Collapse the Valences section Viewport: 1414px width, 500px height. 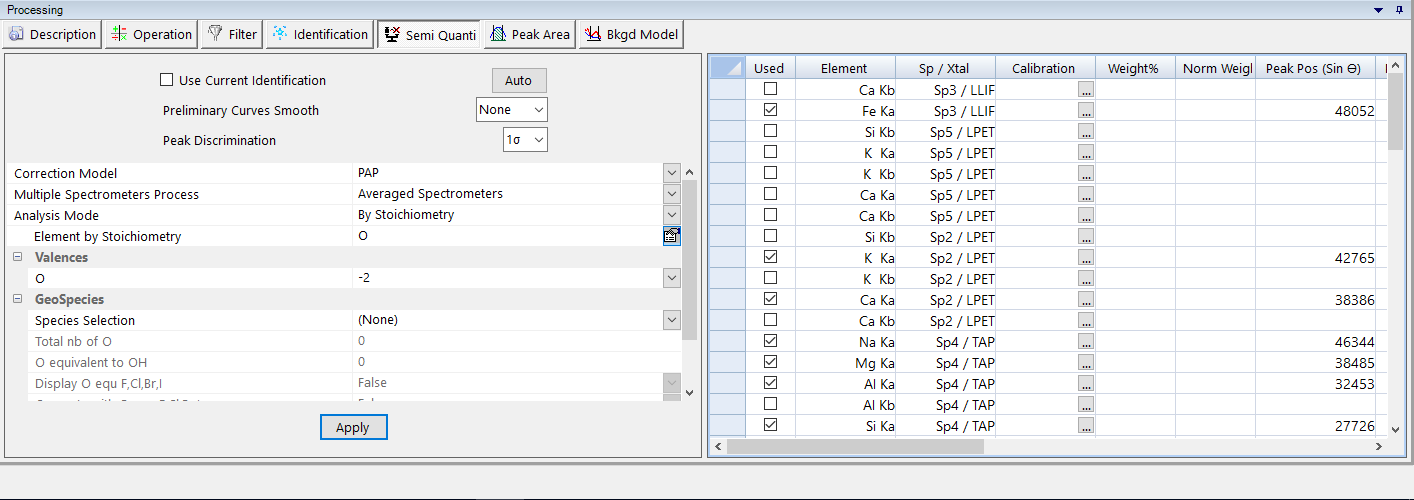click(17, 257)
